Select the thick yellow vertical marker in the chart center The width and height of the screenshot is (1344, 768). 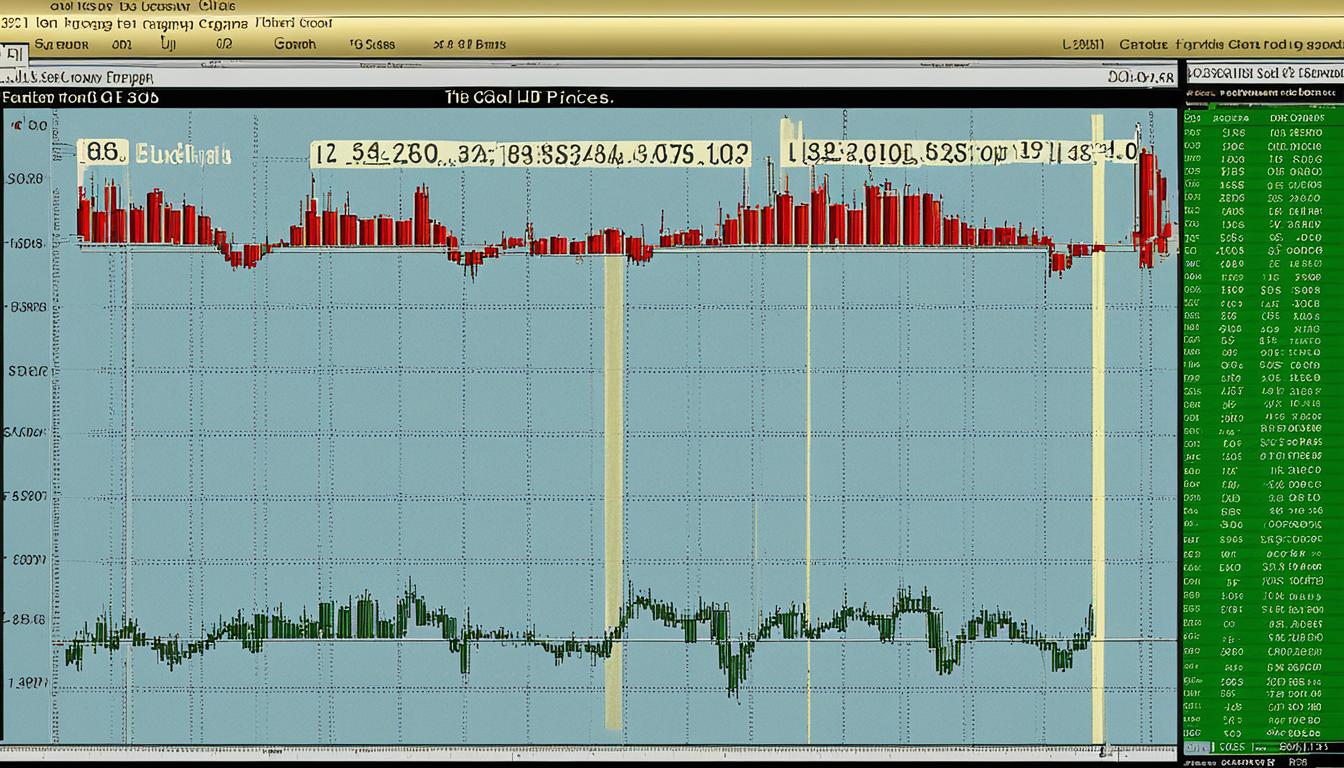coord(614,490)
